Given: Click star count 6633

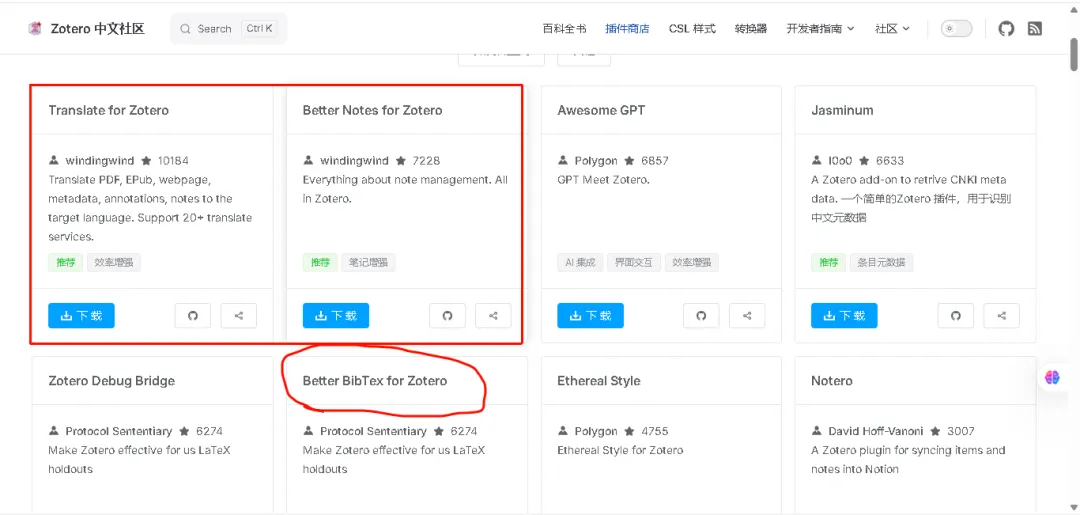Looking at the screenshot, I should pyautogui.click(x=889, y=160).
